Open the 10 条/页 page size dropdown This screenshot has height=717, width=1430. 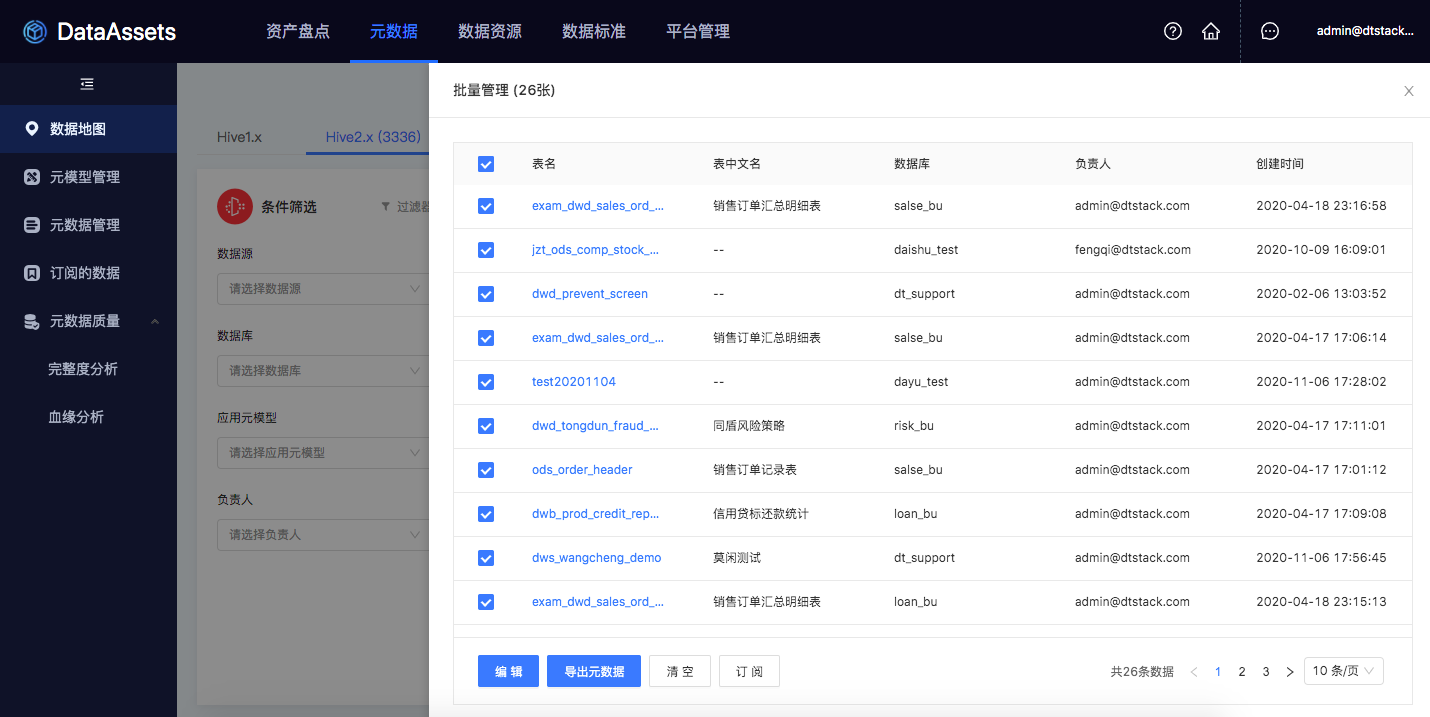click(x=1343, y=671)
